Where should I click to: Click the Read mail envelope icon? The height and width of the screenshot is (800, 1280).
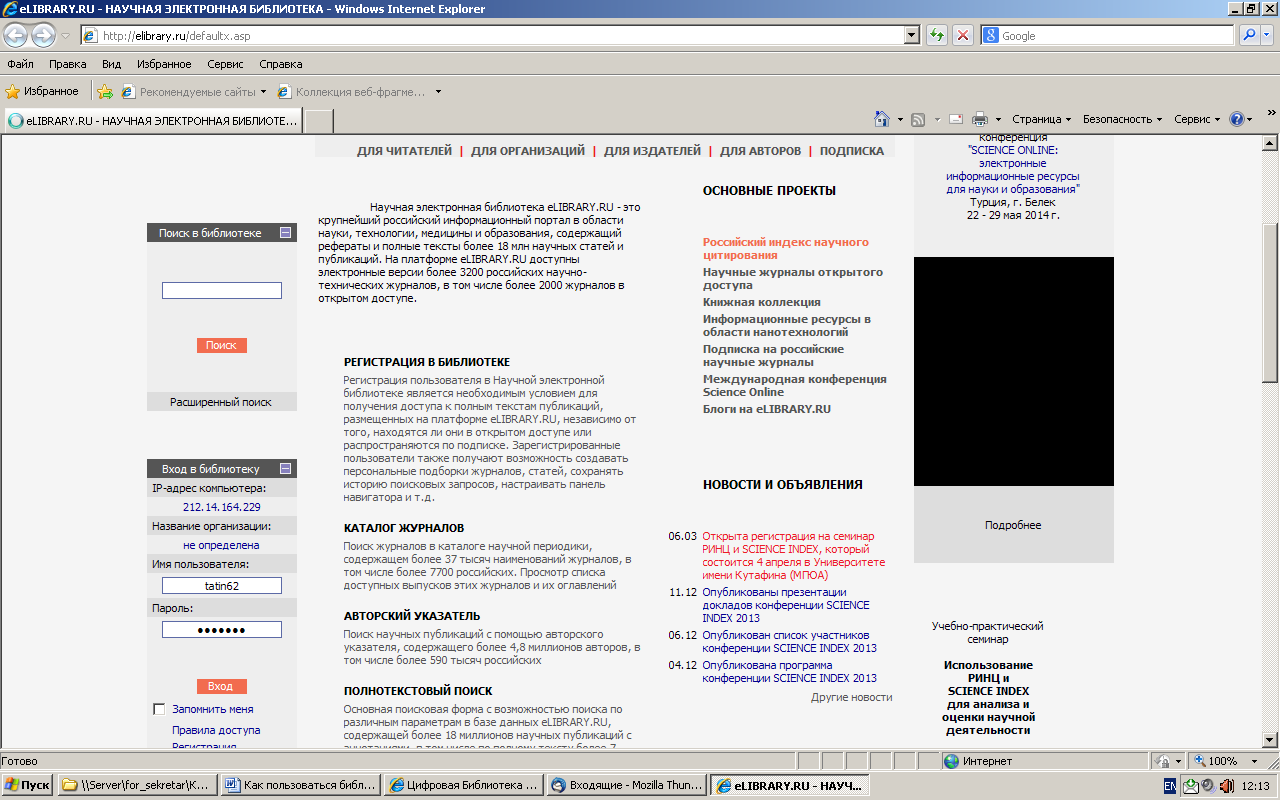[x=955, y=118]
